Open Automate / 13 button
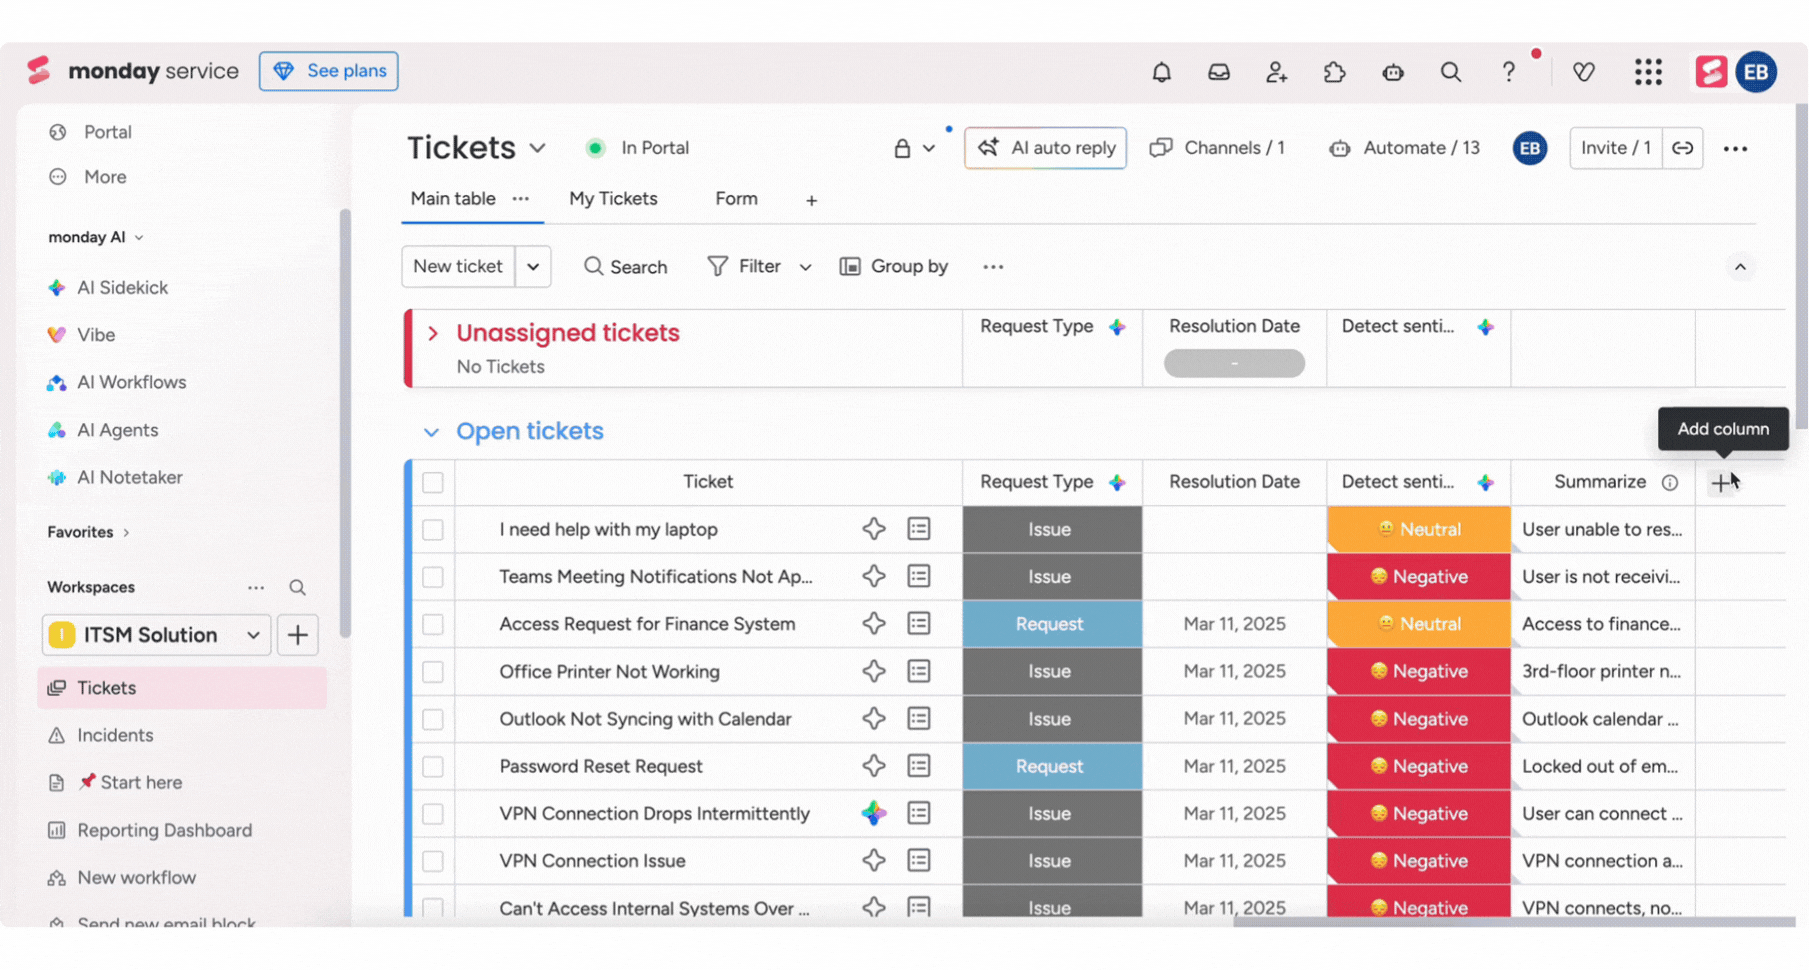 [x=1404, y=148]
